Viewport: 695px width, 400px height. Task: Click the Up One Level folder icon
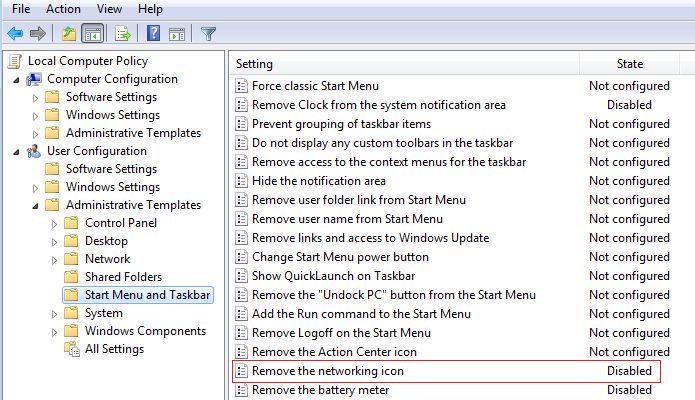coord(68,33)
